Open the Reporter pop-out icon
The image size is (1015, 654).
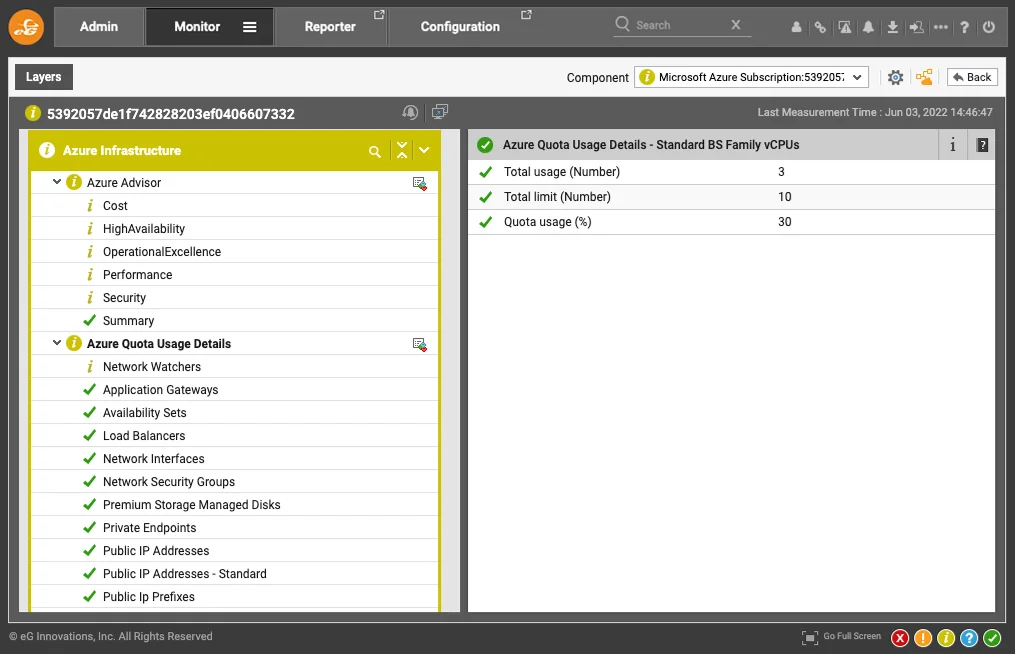pos(379,14)
